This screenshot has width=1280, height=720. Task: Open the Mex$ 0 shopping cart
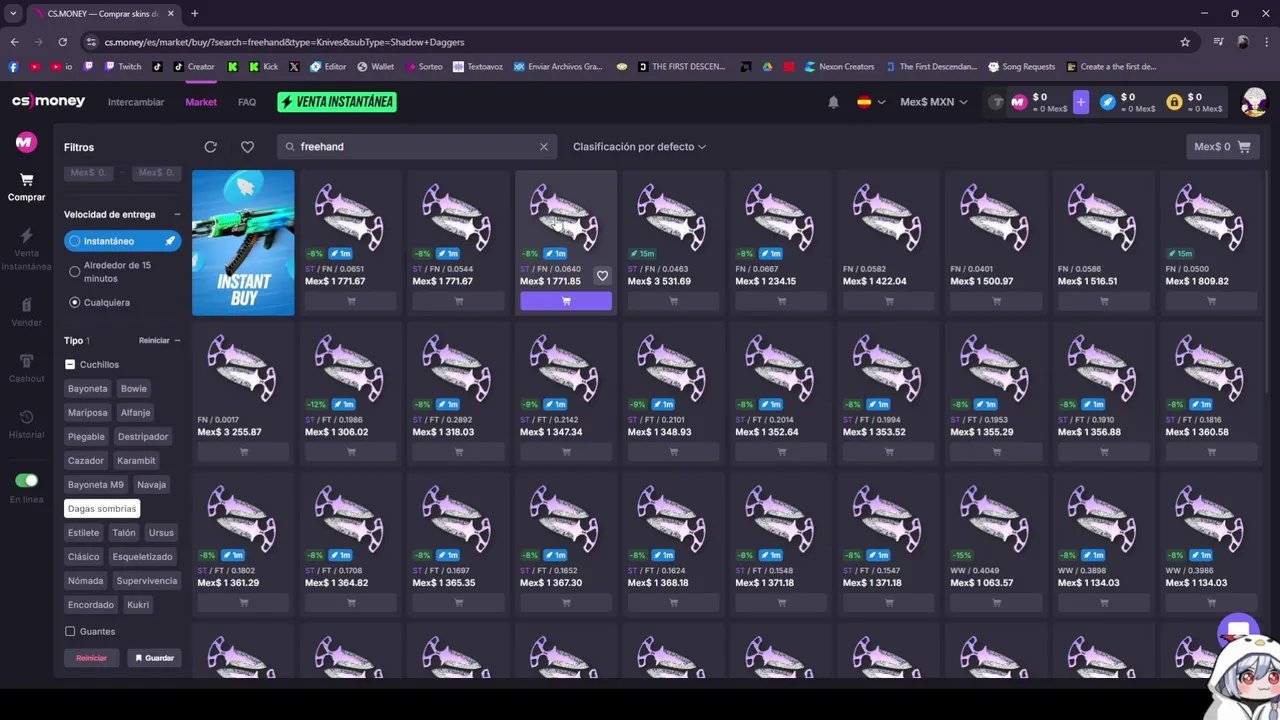point(1221,147)
